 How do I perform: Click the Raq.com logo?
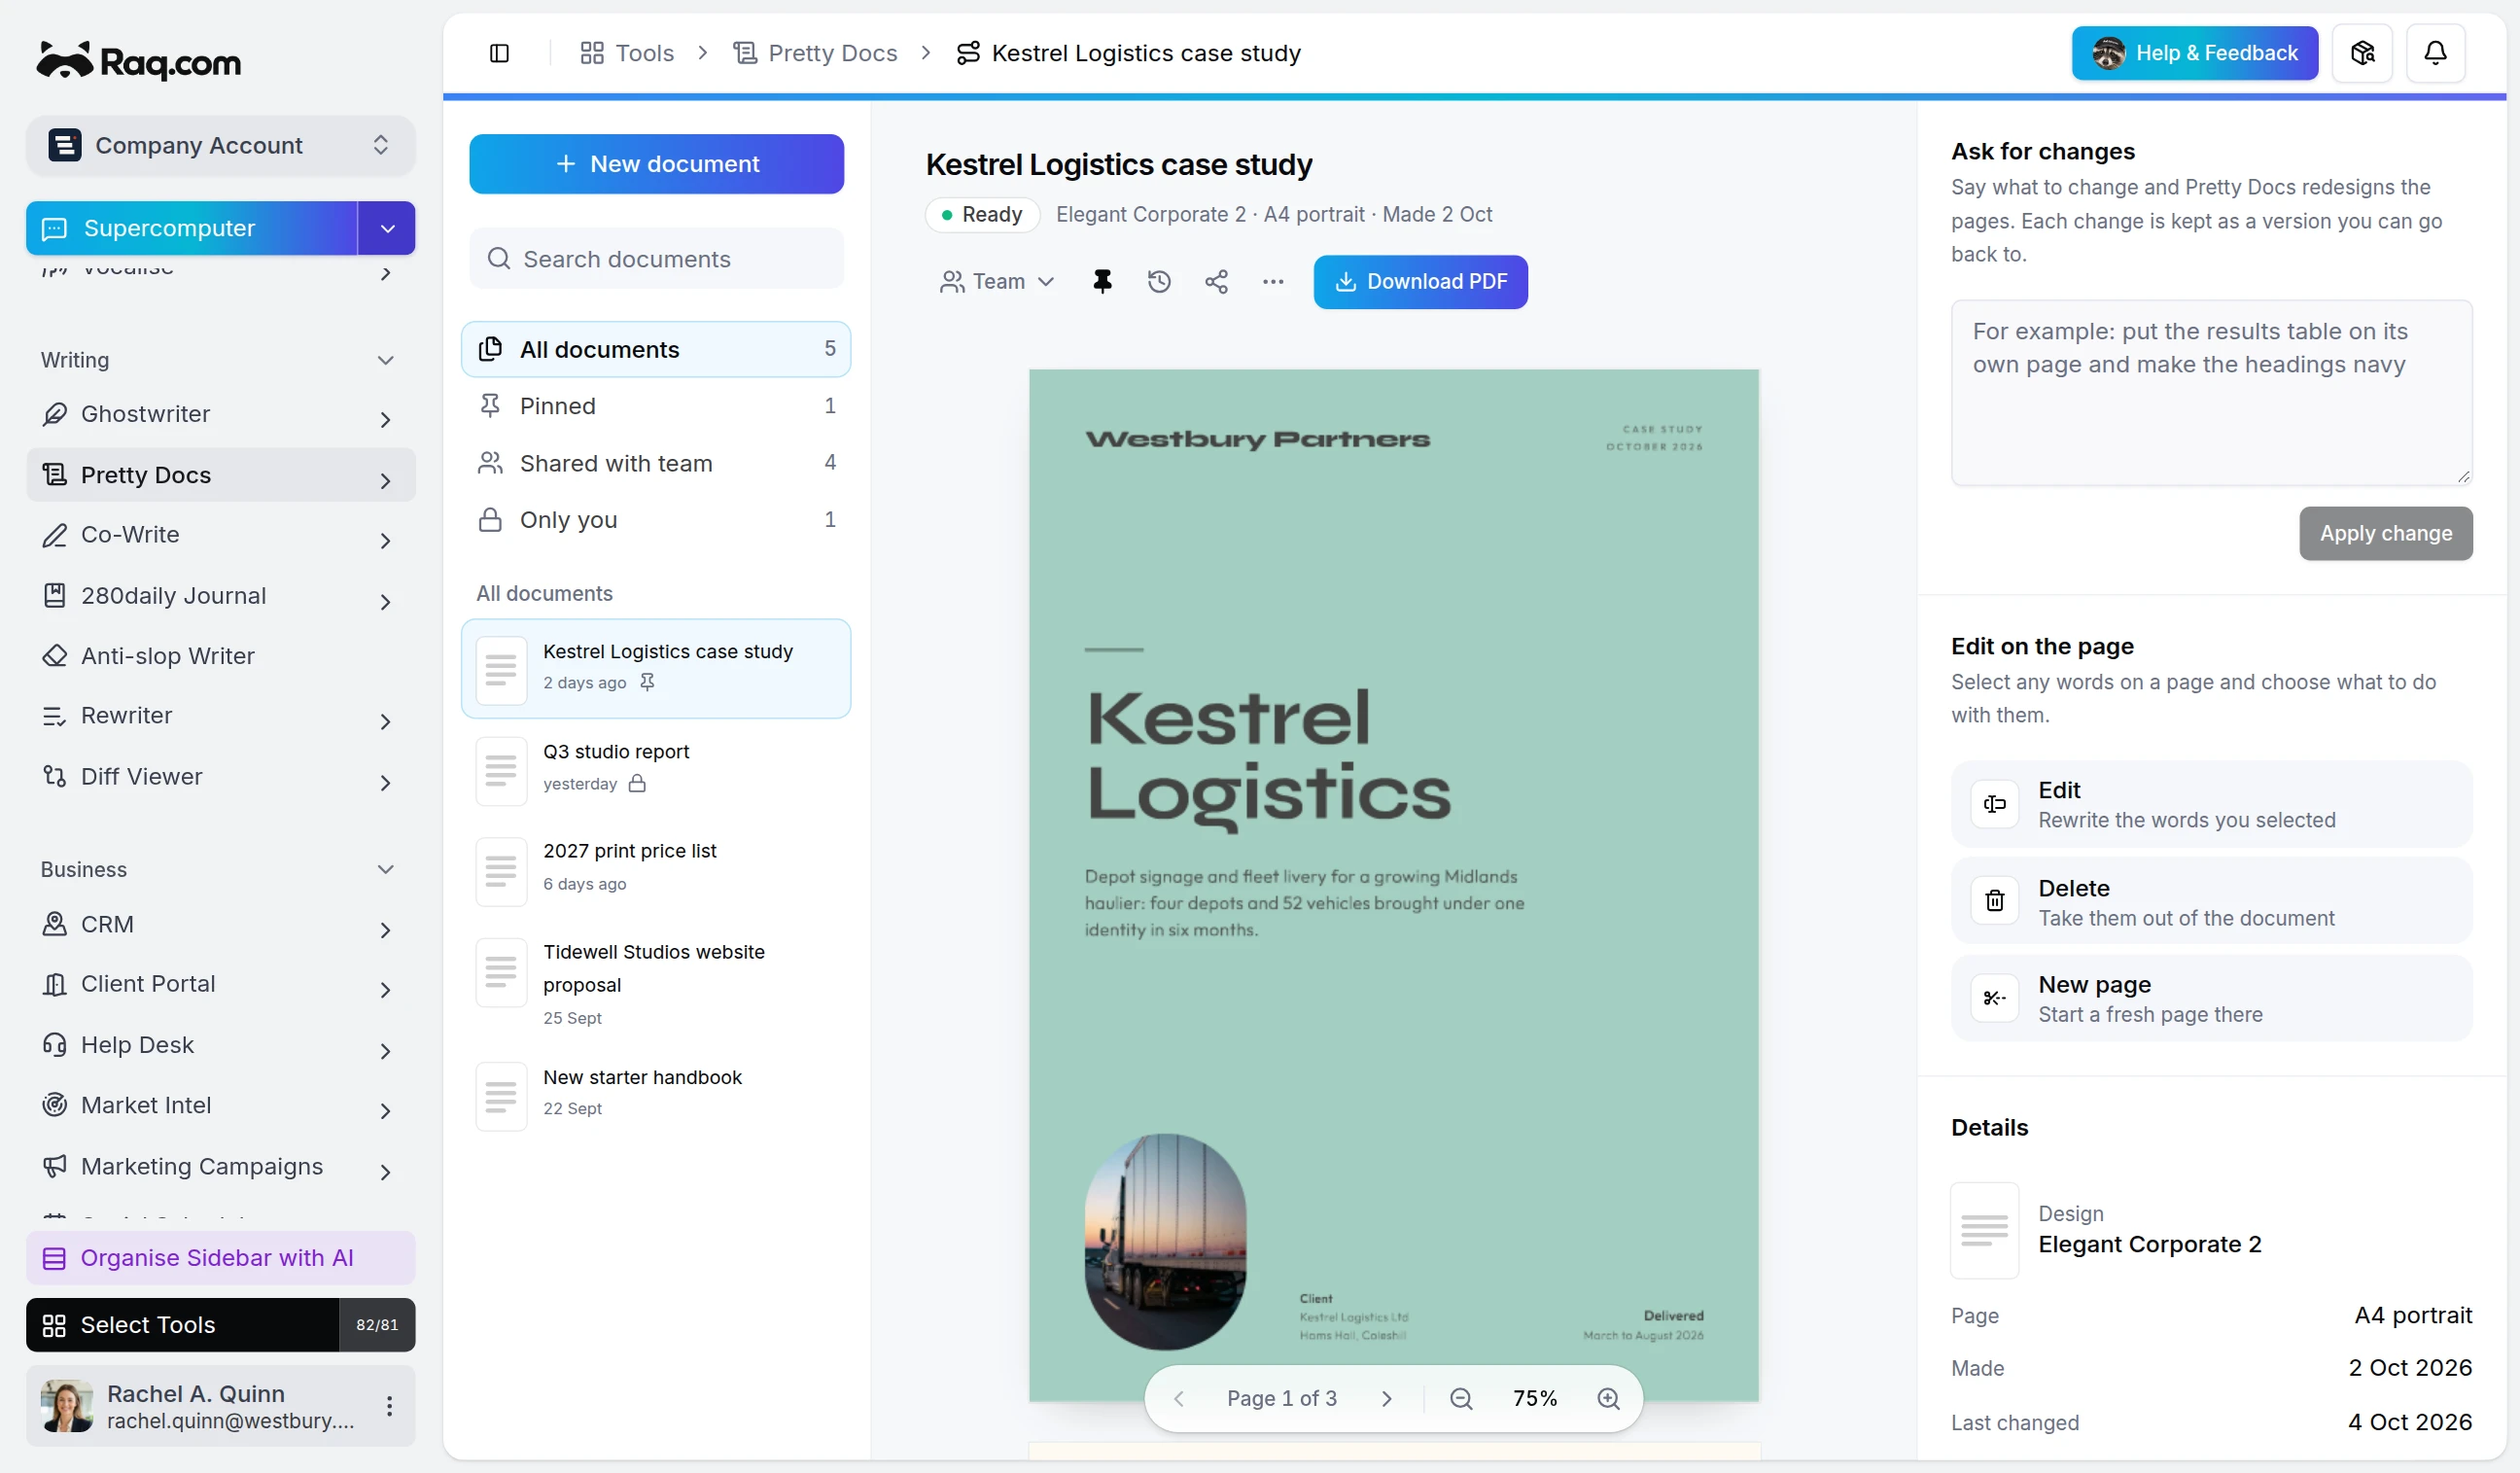coord(139,62)
